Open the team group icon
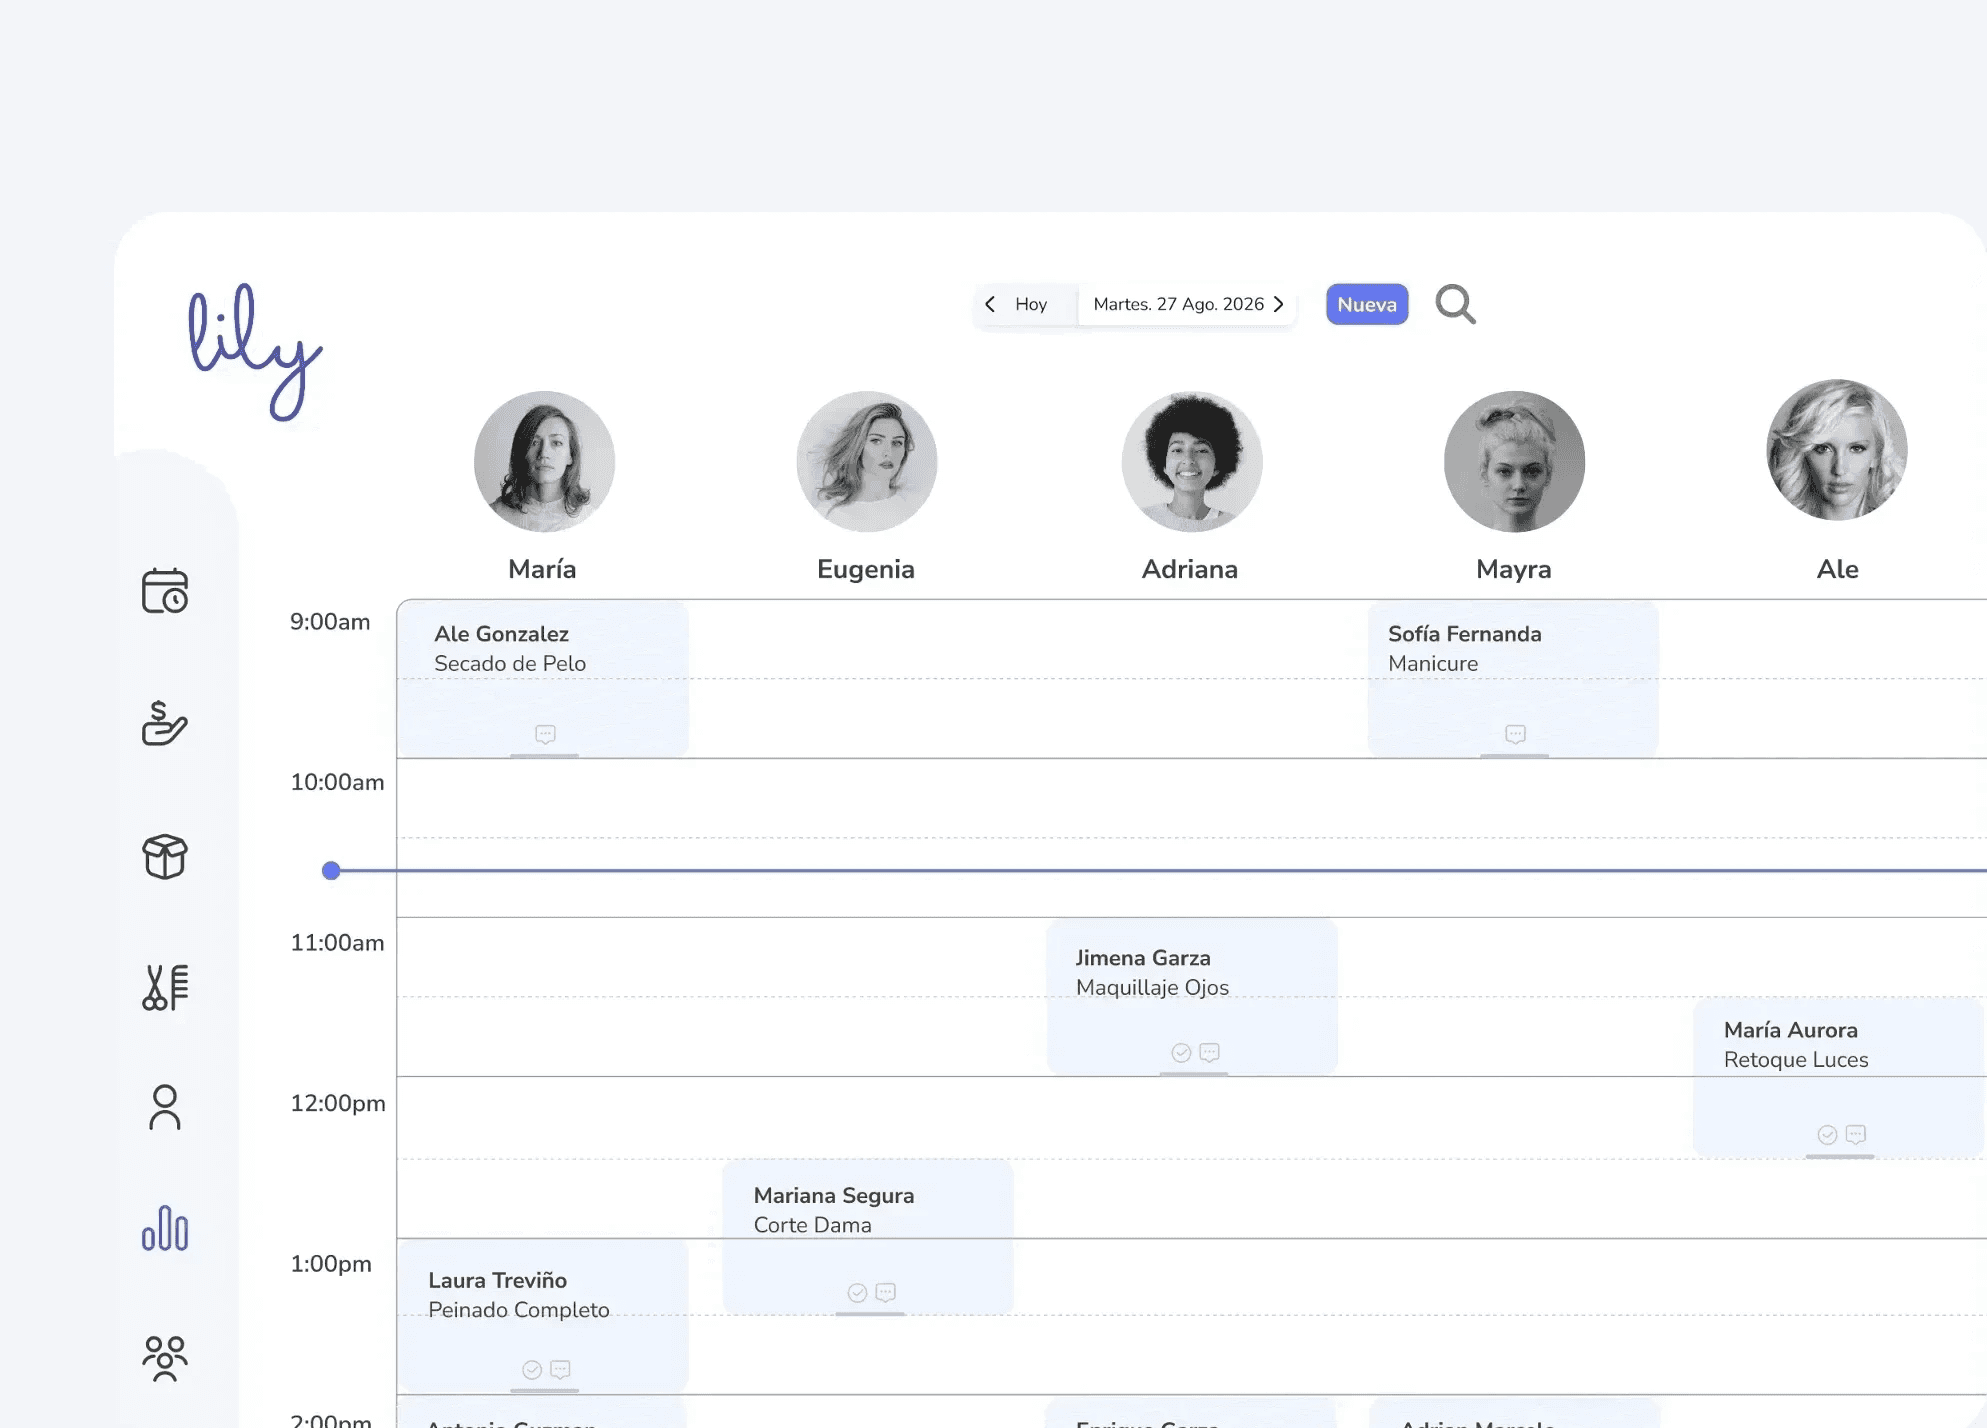The width and height of the screenshot is (1987, 1428). [x=165, y=1358]
